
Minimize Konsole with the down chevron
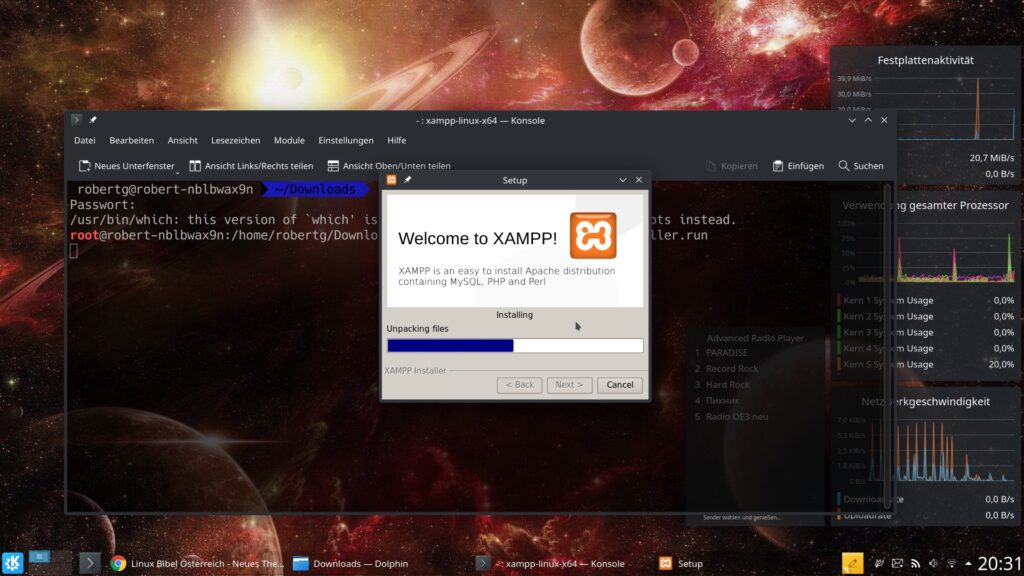pyautogui.click(x=852, y=120)
